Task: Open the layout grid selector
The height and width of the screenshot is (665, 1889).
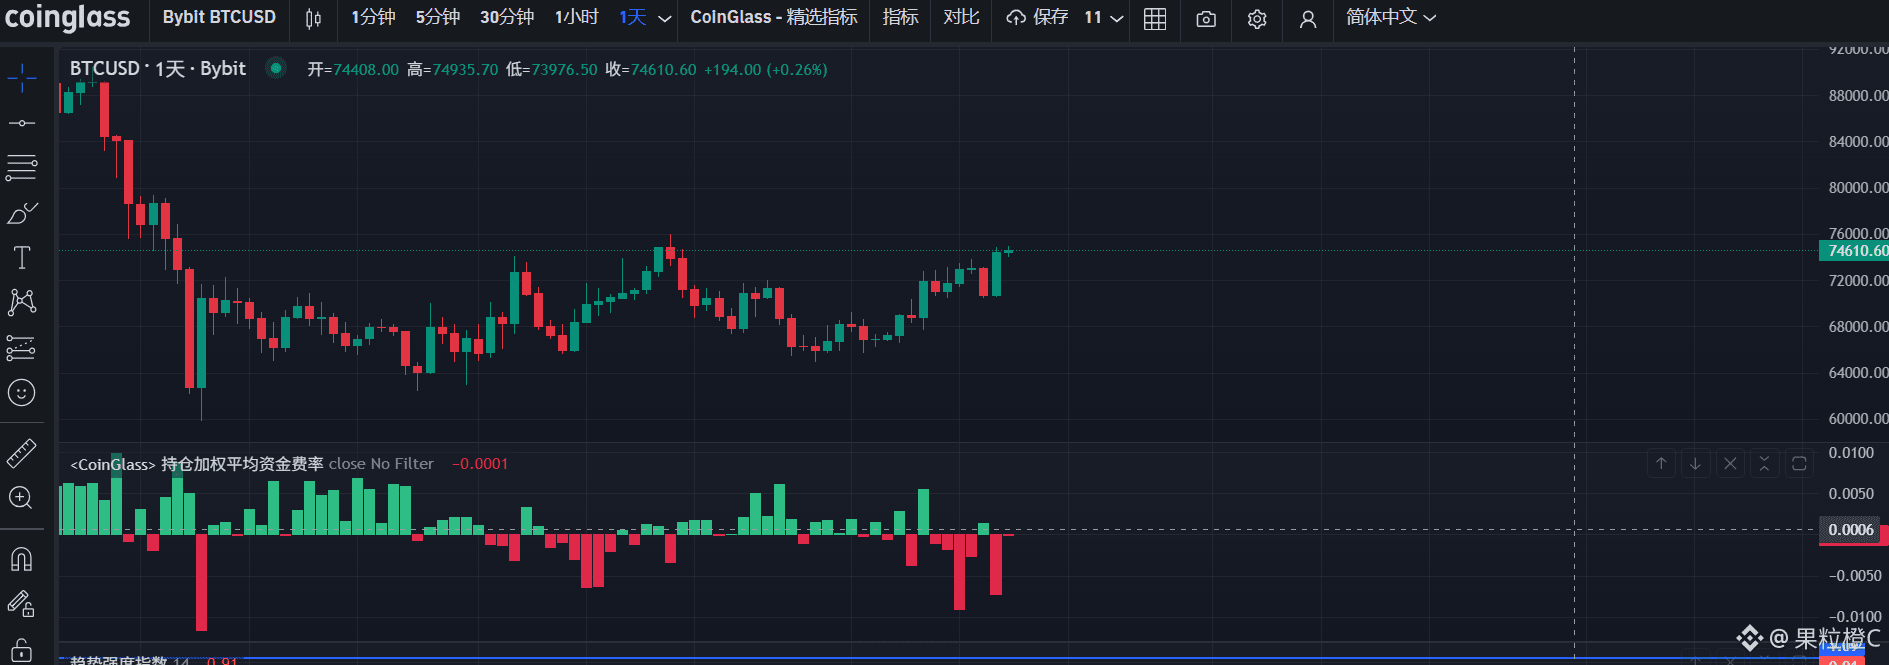Action: tap(1155, 18)
